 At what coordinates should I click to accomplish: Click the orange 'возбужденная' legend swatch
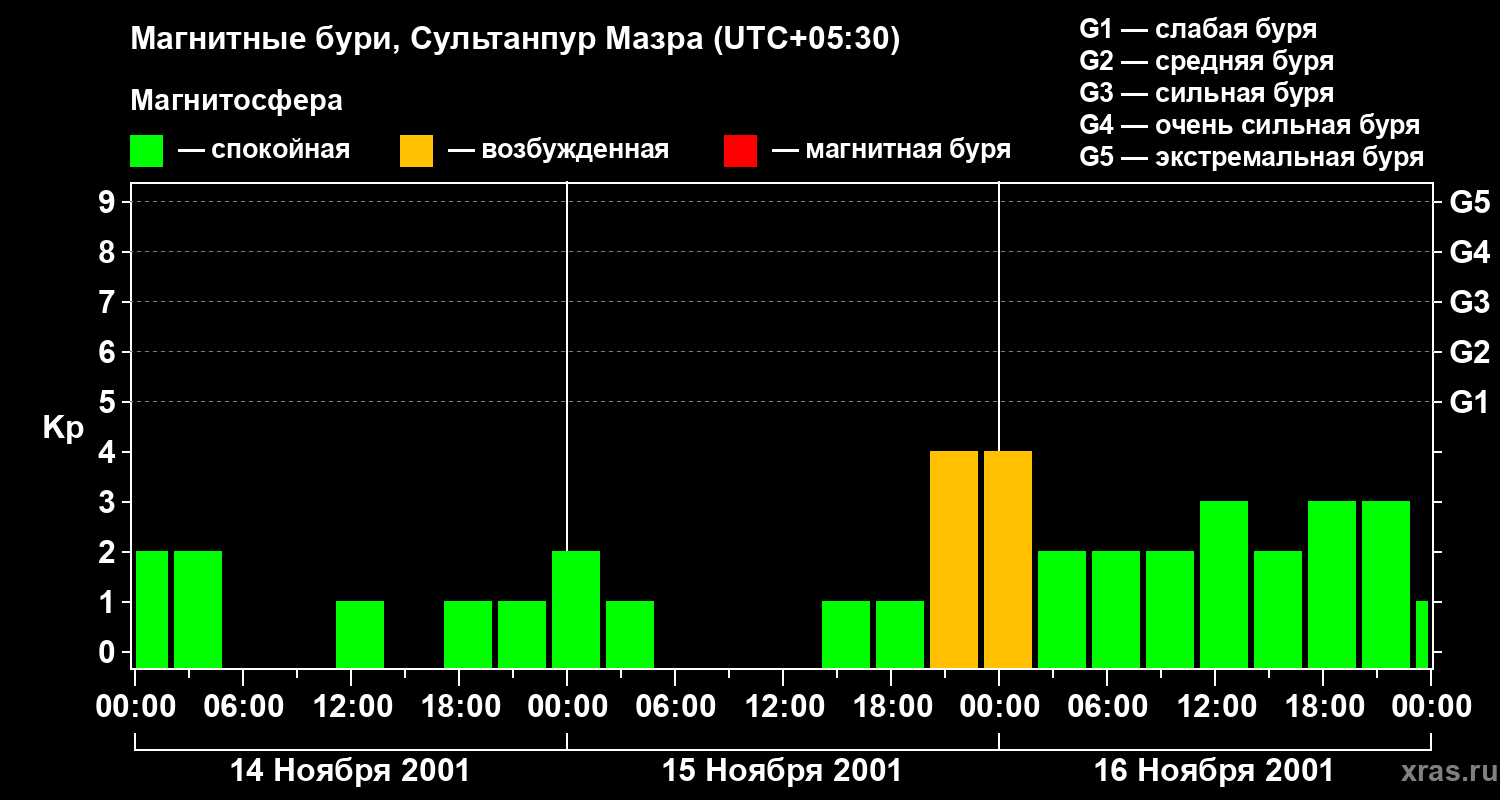416,151
